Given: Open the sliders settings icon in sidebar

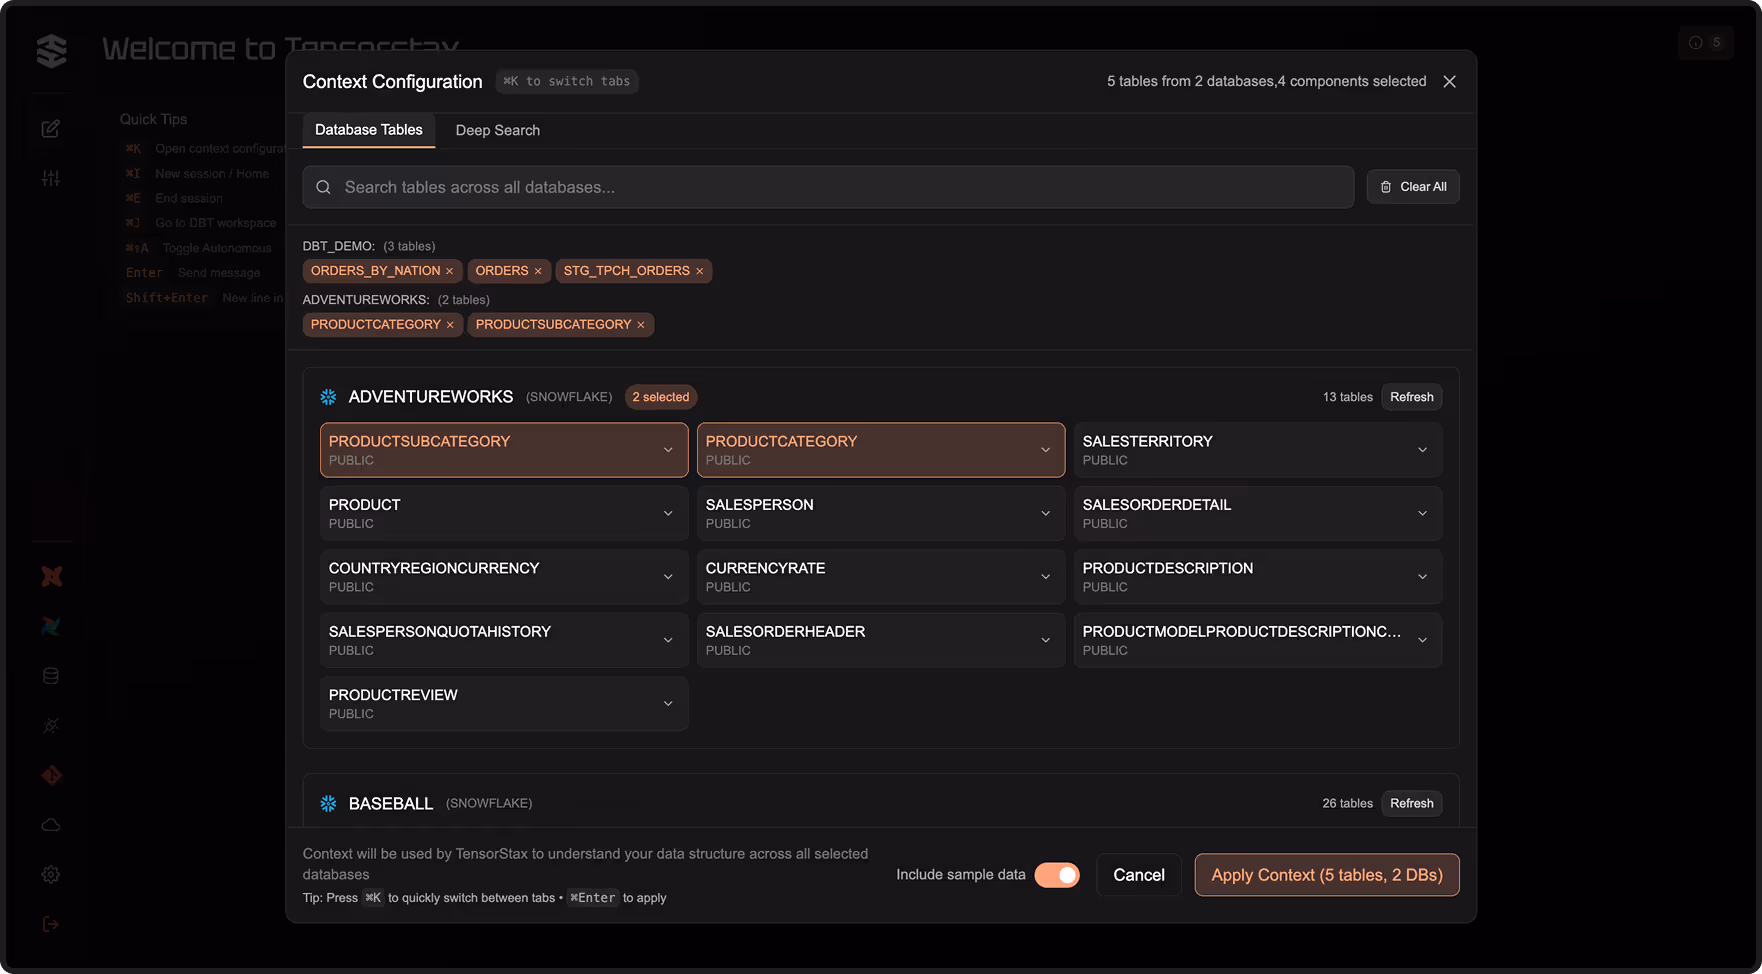Looking at the screenshot, I should coord(51,178).
